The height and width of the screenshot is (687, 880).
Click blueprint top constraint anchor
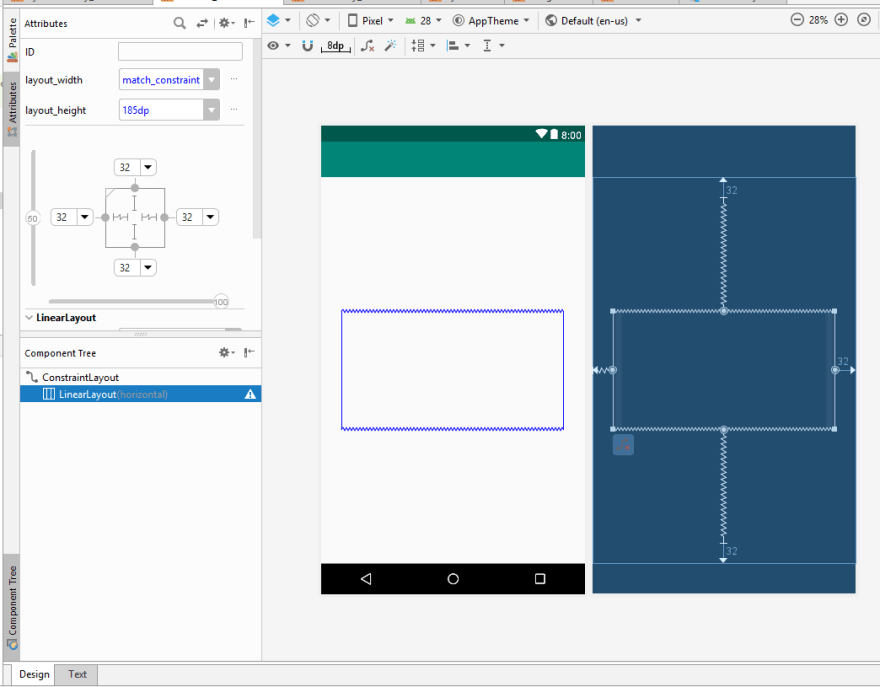click(x=723, y=311)
